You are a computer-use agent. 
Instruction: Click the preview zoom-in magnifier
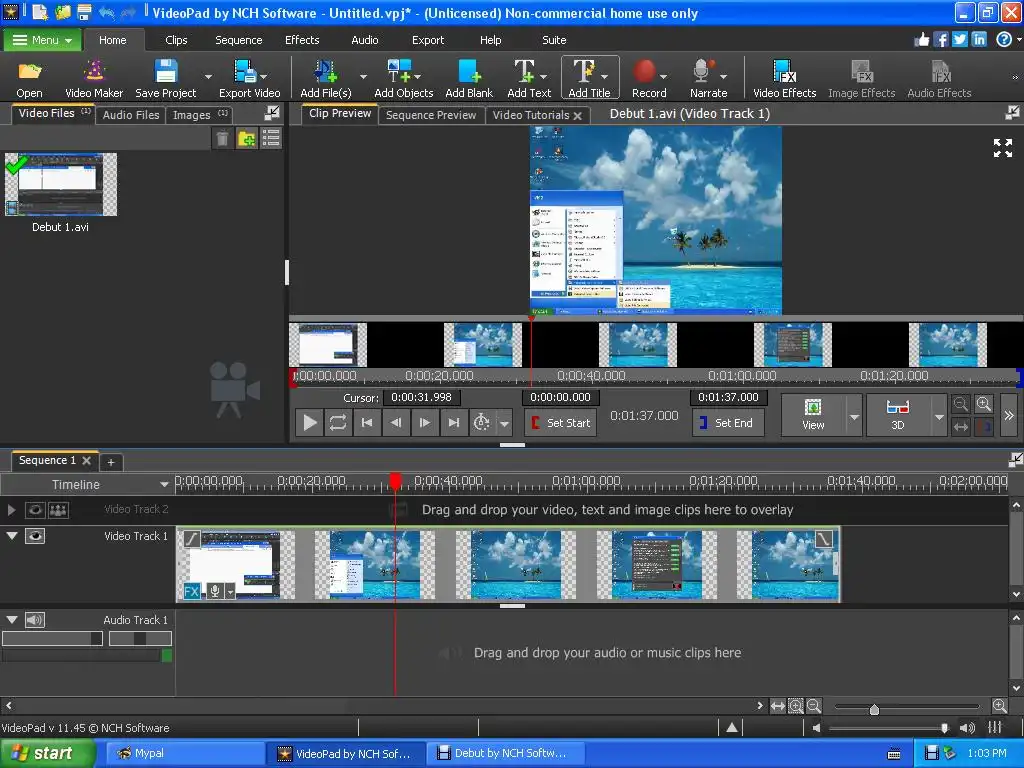point(984,404)
